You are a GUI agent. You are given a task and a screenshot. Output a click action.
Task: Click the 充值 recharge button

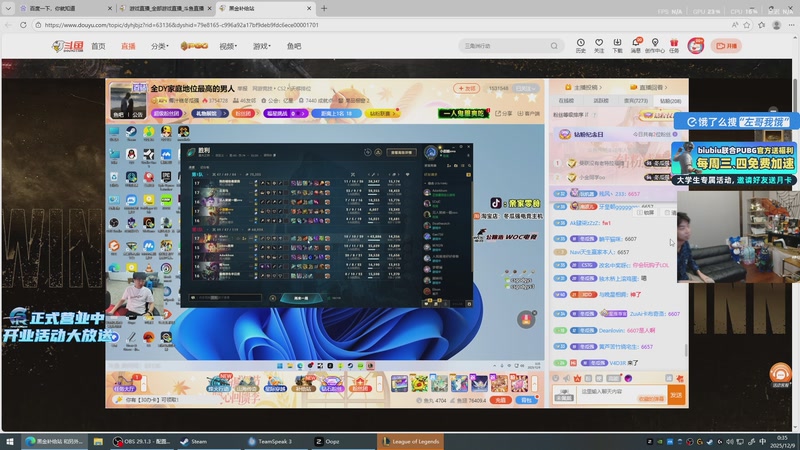[500, 400]
